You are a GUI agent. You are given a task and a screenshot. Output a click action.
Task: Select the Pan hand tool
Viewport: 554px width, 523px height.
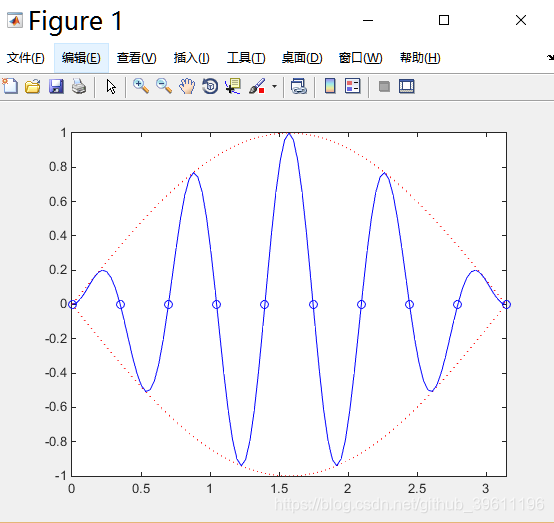(x=187, y=86)
